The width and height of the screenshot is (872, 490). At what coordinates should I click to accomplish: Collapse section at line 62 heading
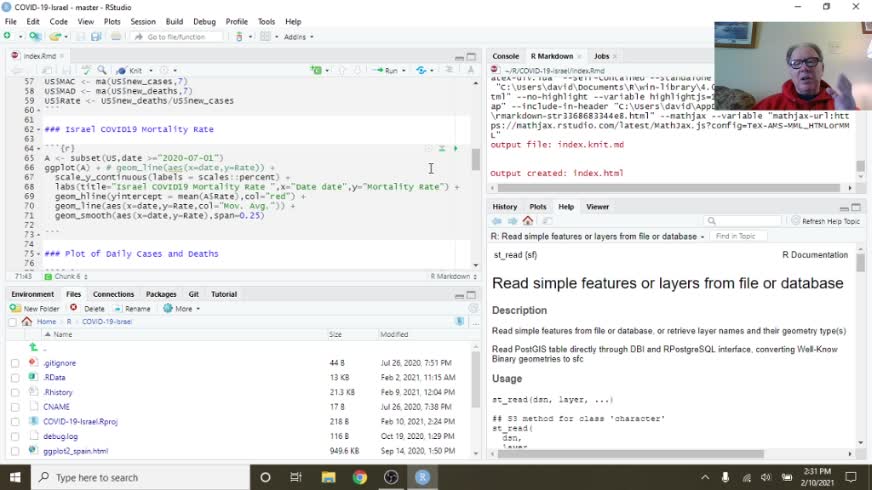click(x=38, y=129)
